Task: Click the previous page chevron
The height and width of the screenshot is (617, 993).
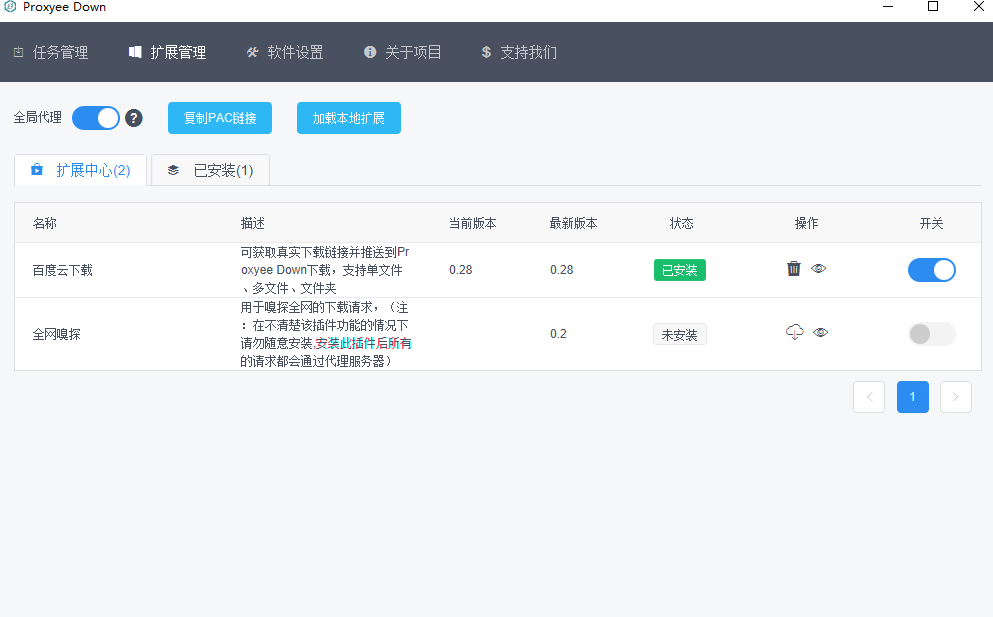Action: (868, 397)
